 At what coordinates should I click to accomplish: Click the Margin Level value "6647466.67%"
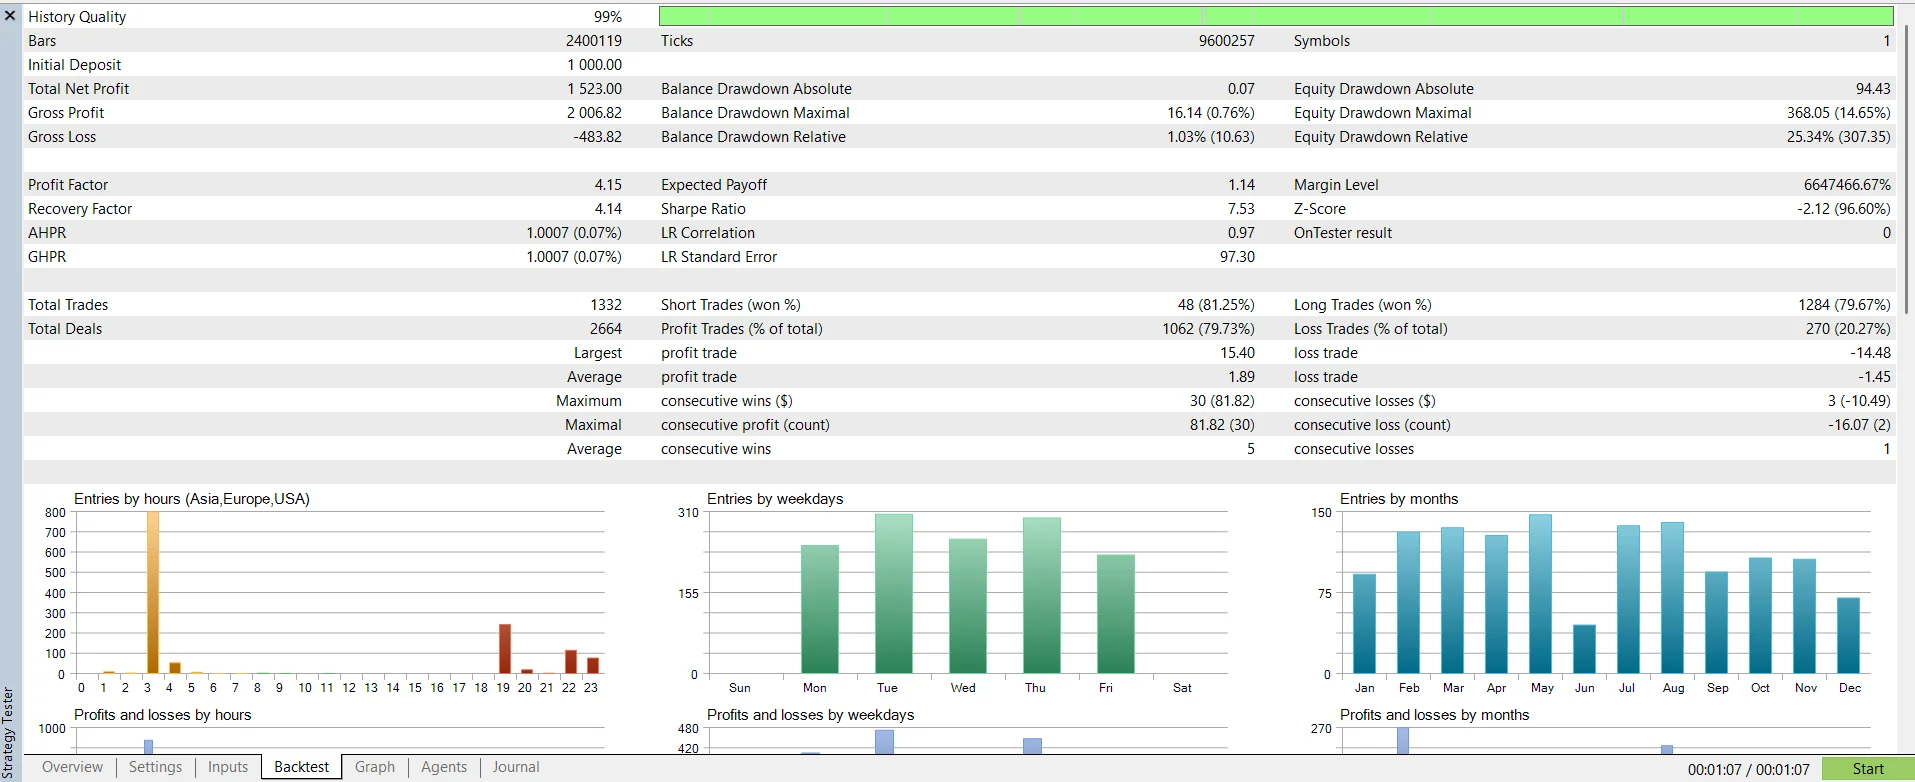[1847, 185]
